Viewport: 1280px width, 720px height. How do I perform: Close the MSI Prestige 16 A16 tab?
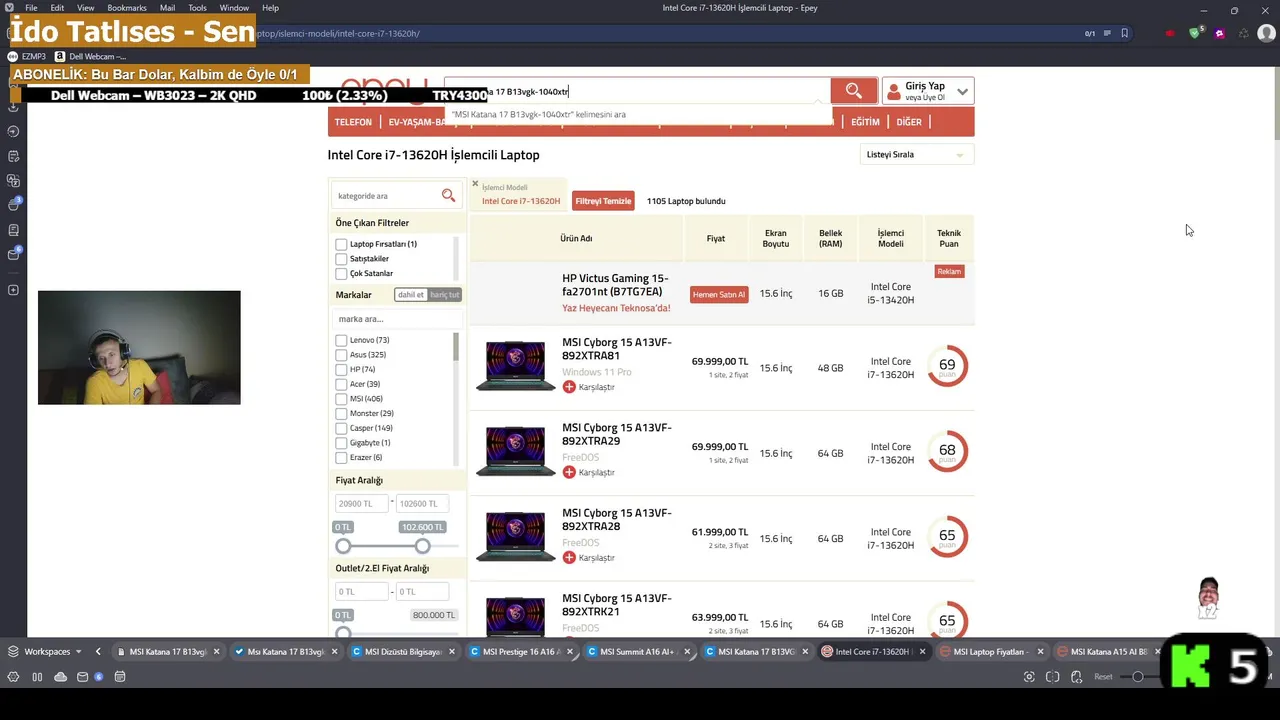tap(570, 652)
